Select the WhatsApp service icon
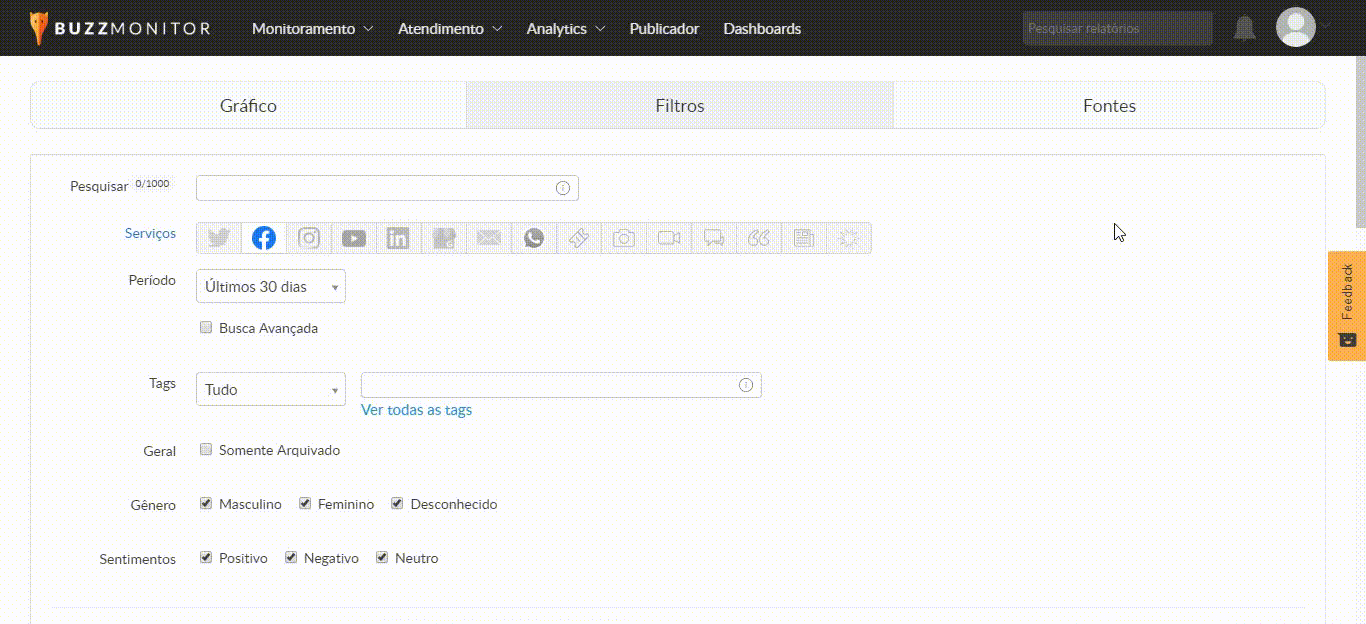The height and width of the screenshot is (624, 1366). (x=534, y=238)
